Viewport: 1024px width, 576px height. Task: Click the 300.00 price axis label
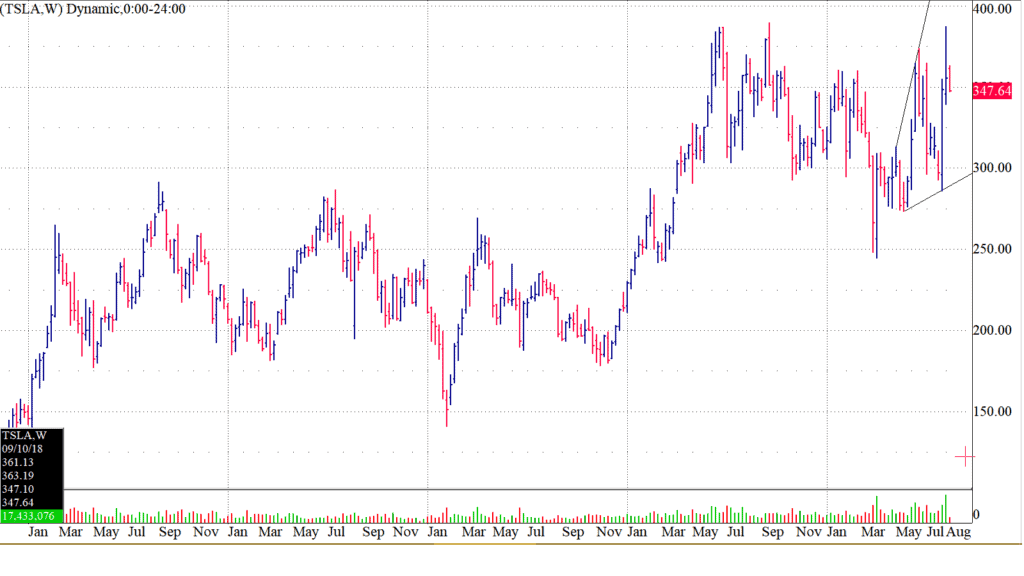click(992, 167)
